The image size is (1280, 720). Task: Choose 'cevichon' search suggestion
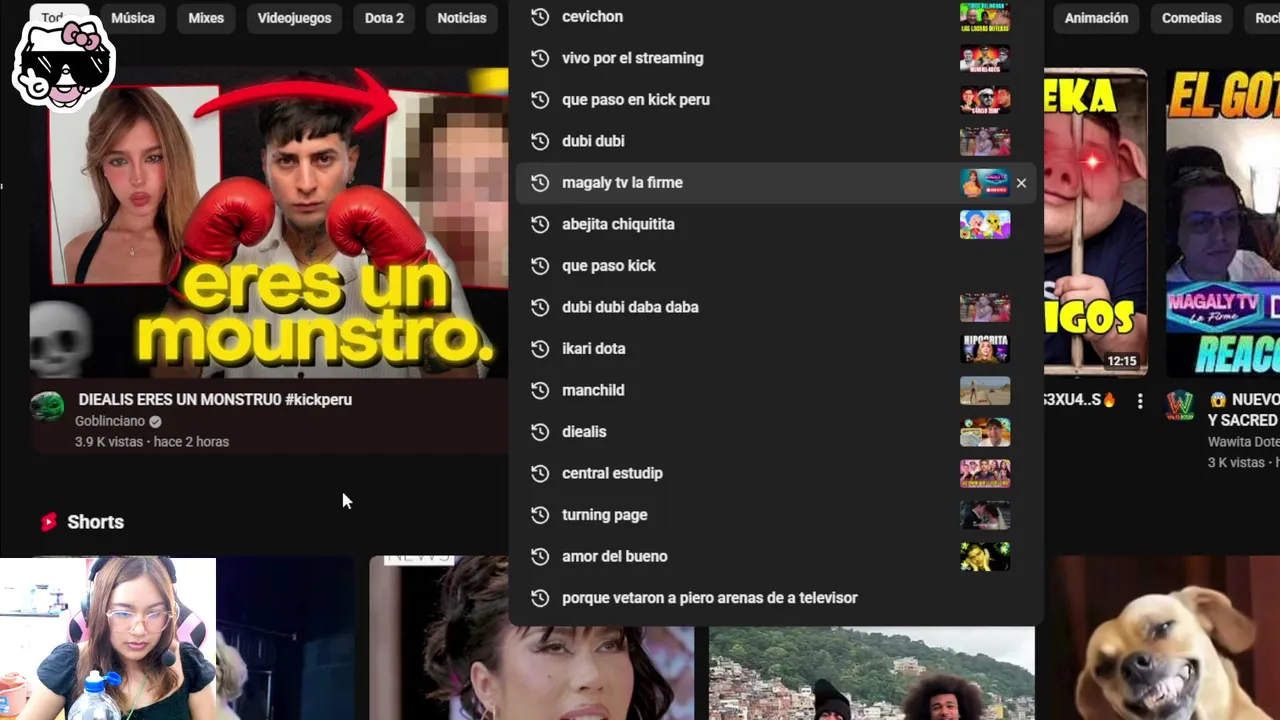click(775, 17)
